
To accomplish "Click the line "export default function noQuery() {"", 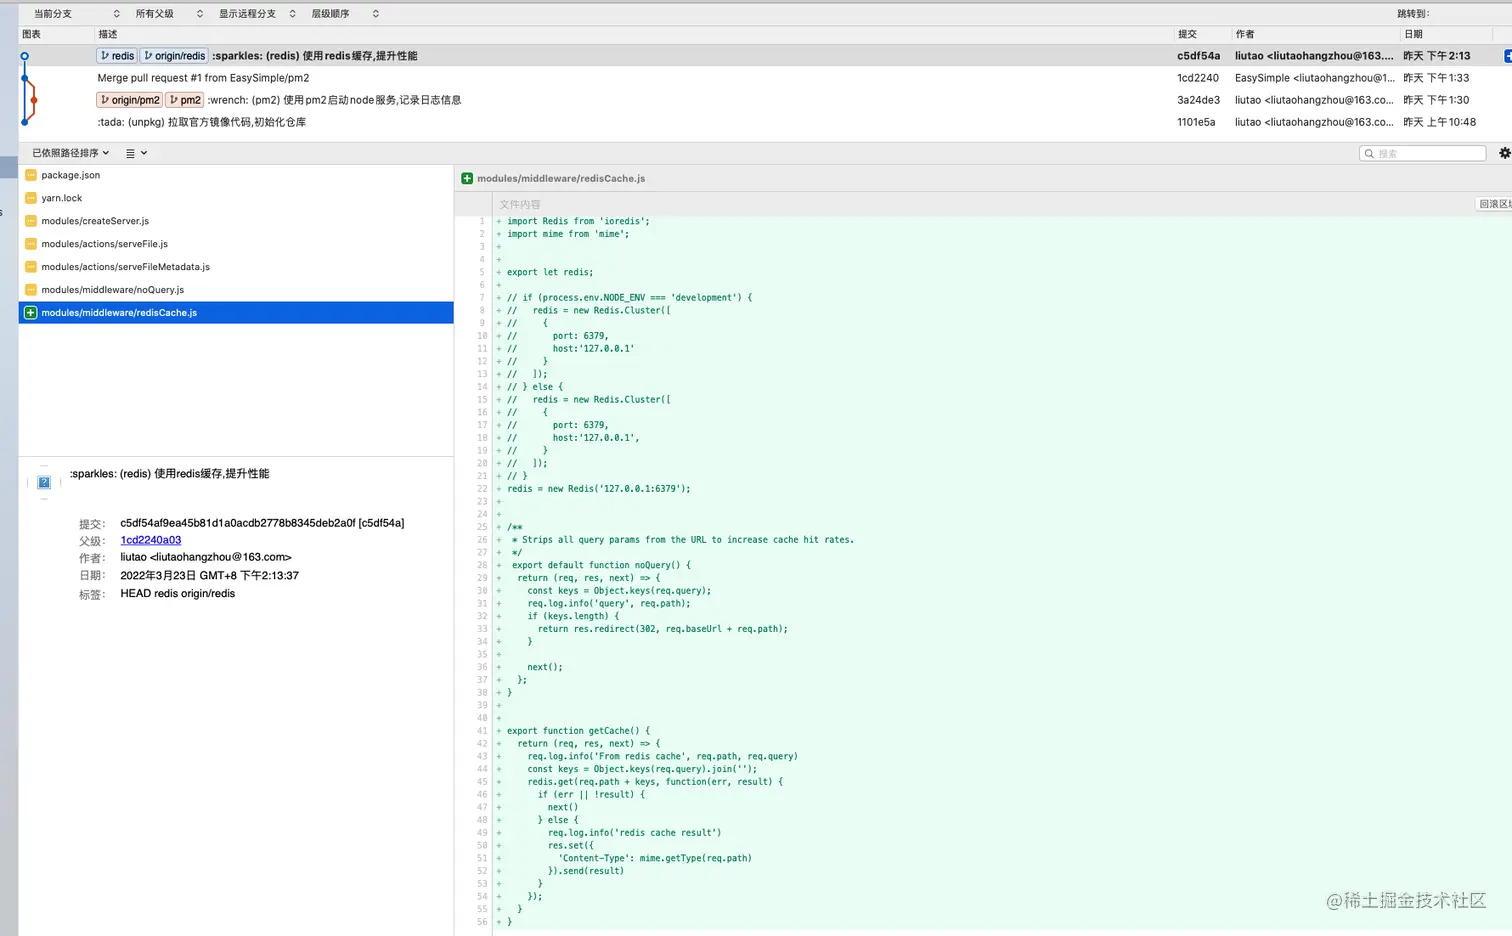I will pos(601,565).
